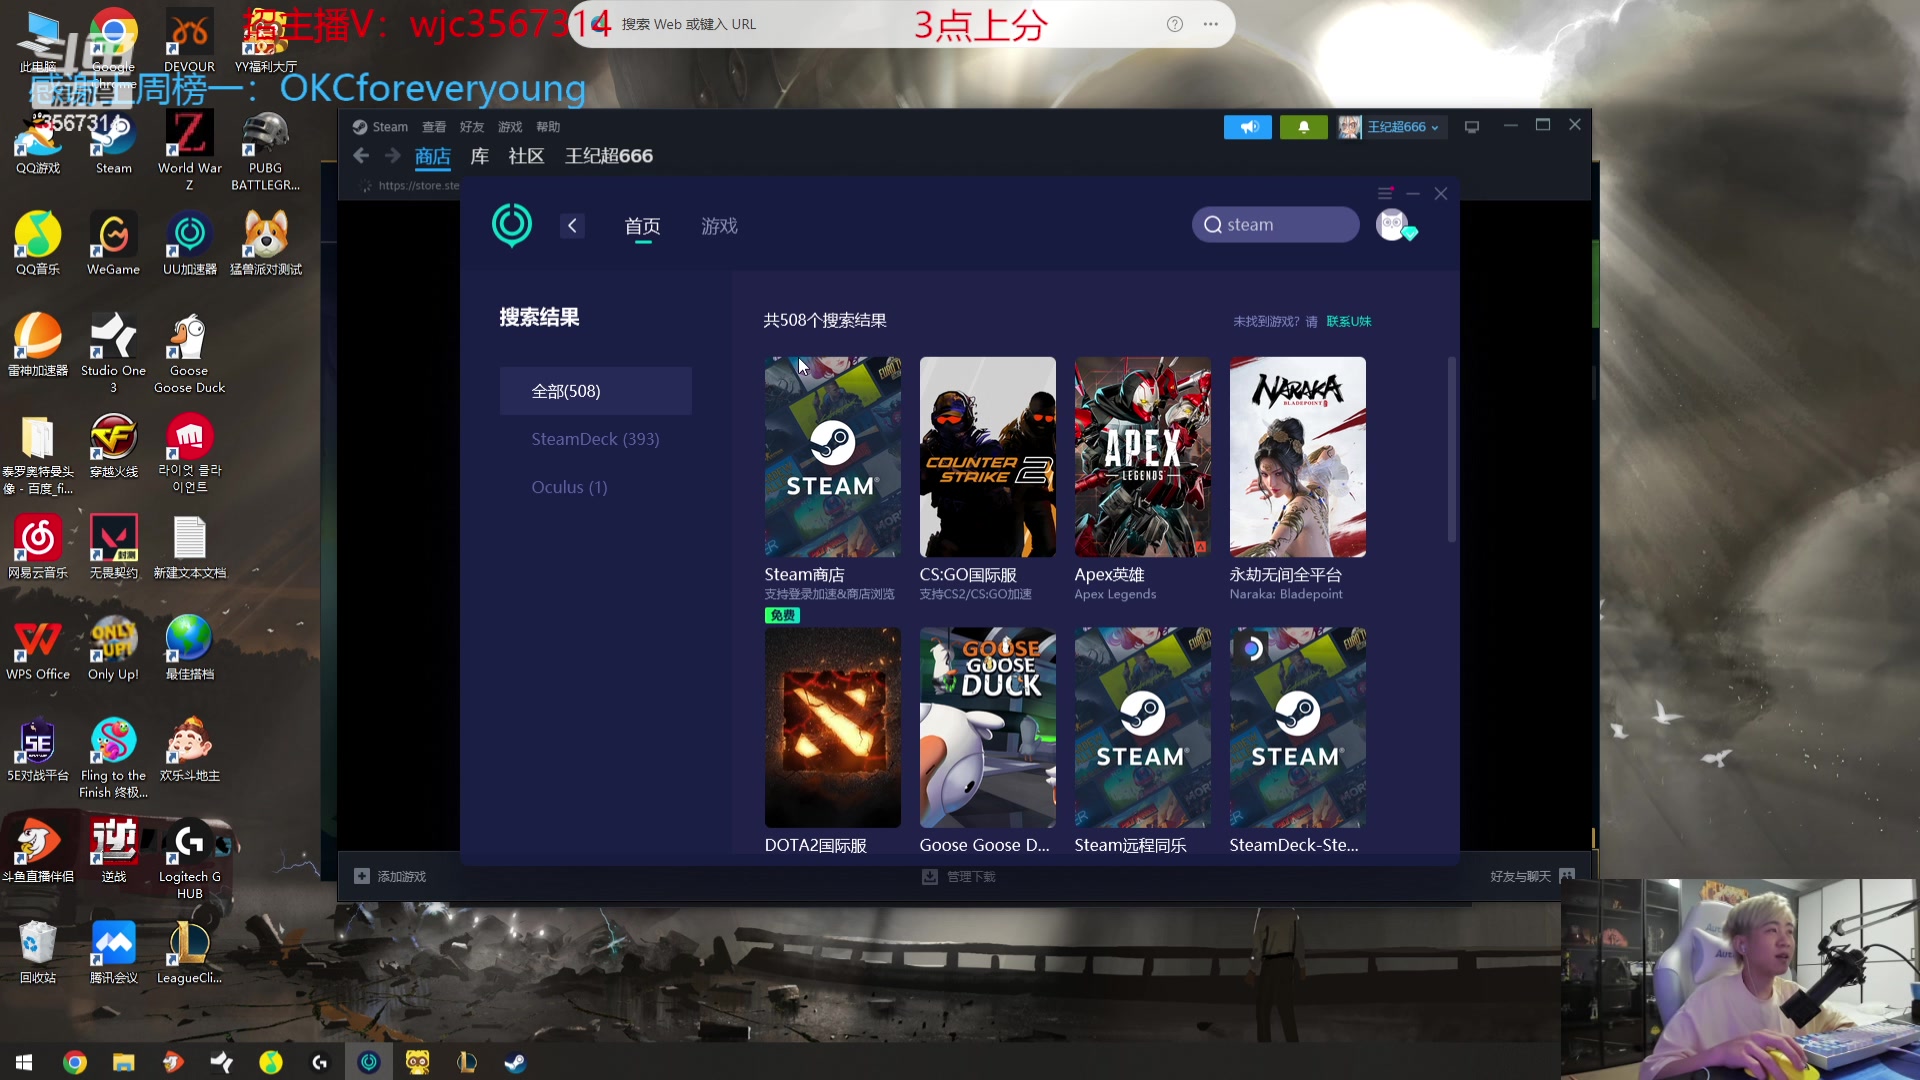Switch to UU accelerator taskbar icon
The height and width of the screenshot is (1080, 1920).
point(369,1062)
